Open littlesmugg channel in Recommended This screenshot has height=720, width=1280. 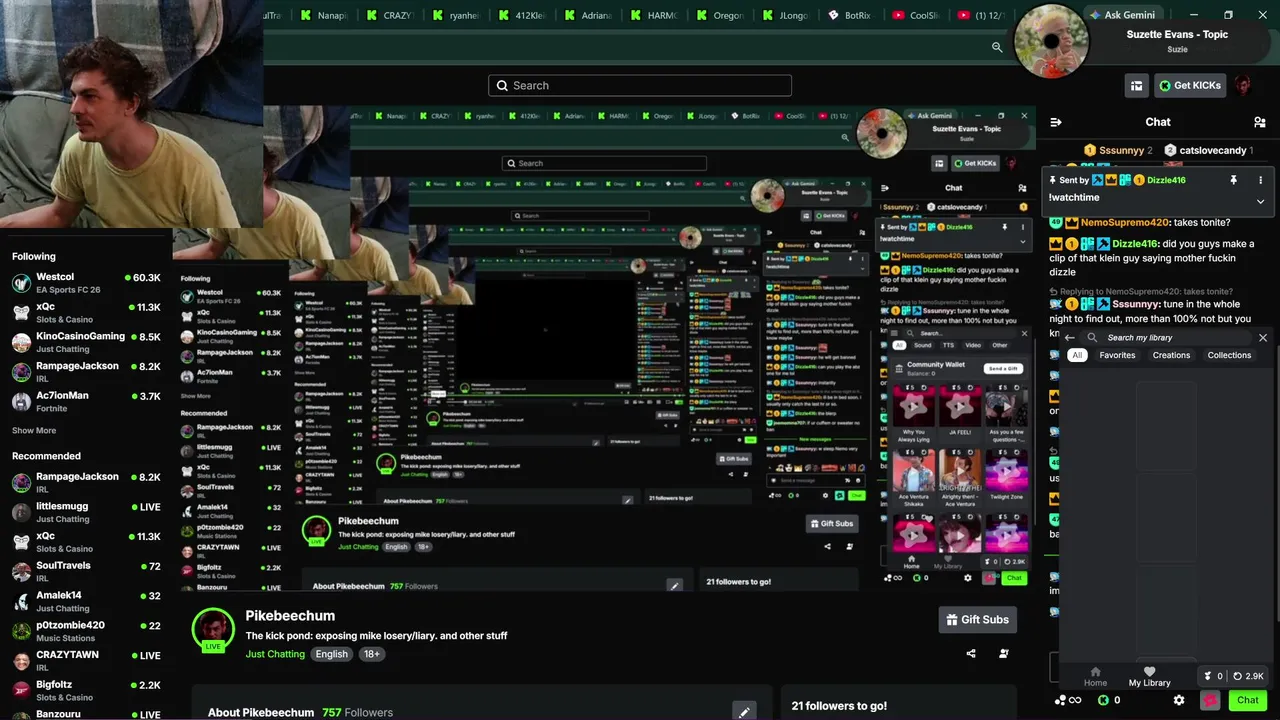87,512
